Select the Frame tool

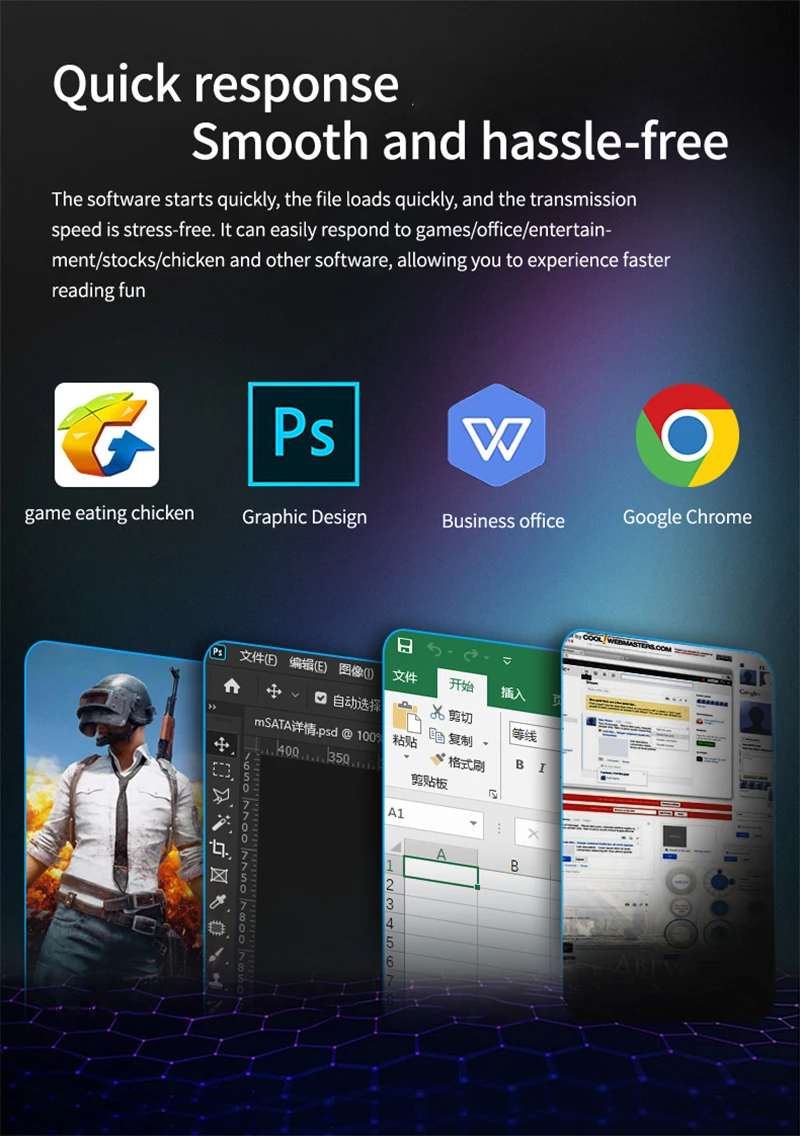pyautogui.click(x=220, y=876)
